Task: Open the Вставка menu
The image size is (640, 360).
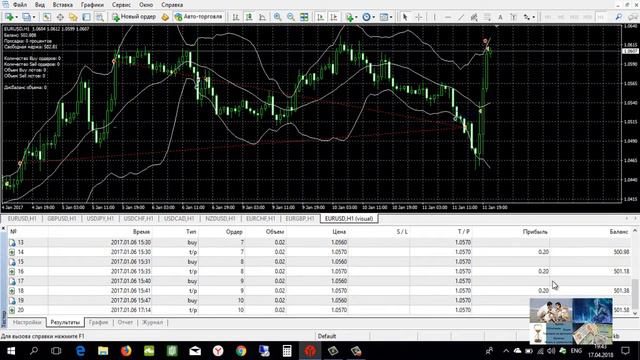Action: pyautogui.click(x=62, y=5)
